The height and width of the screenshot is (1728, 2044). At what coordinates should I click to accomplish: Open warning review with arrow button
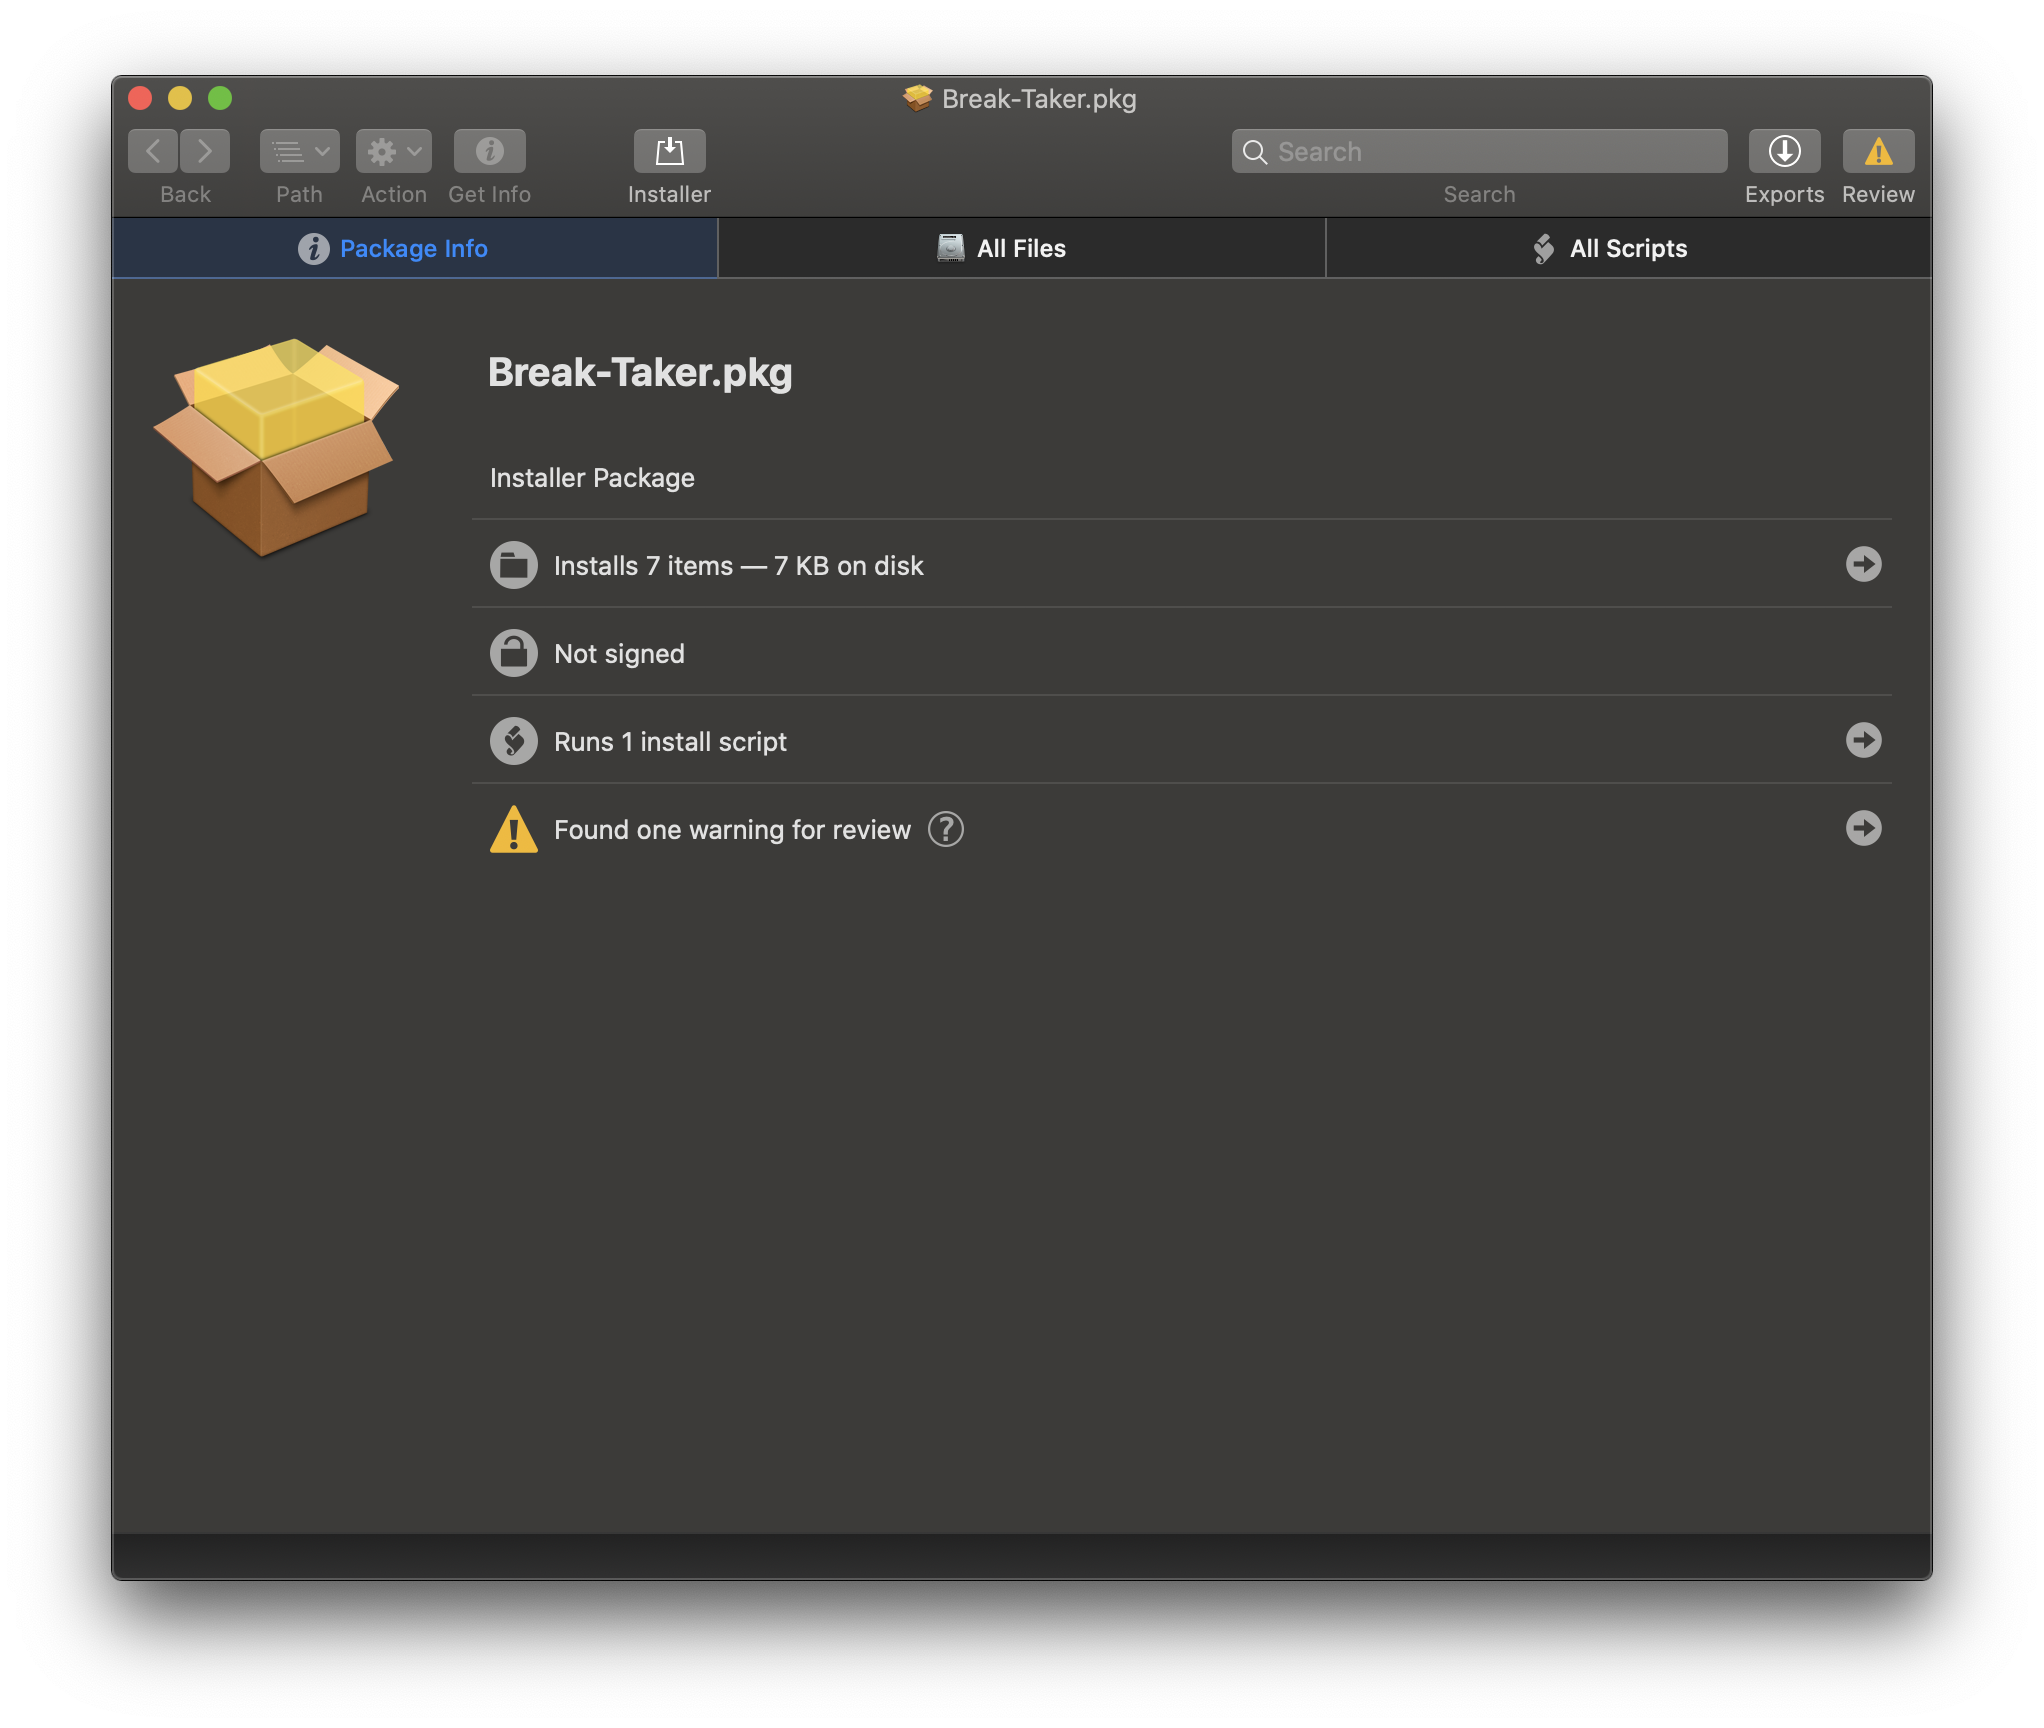click(x=1863, y=828)
